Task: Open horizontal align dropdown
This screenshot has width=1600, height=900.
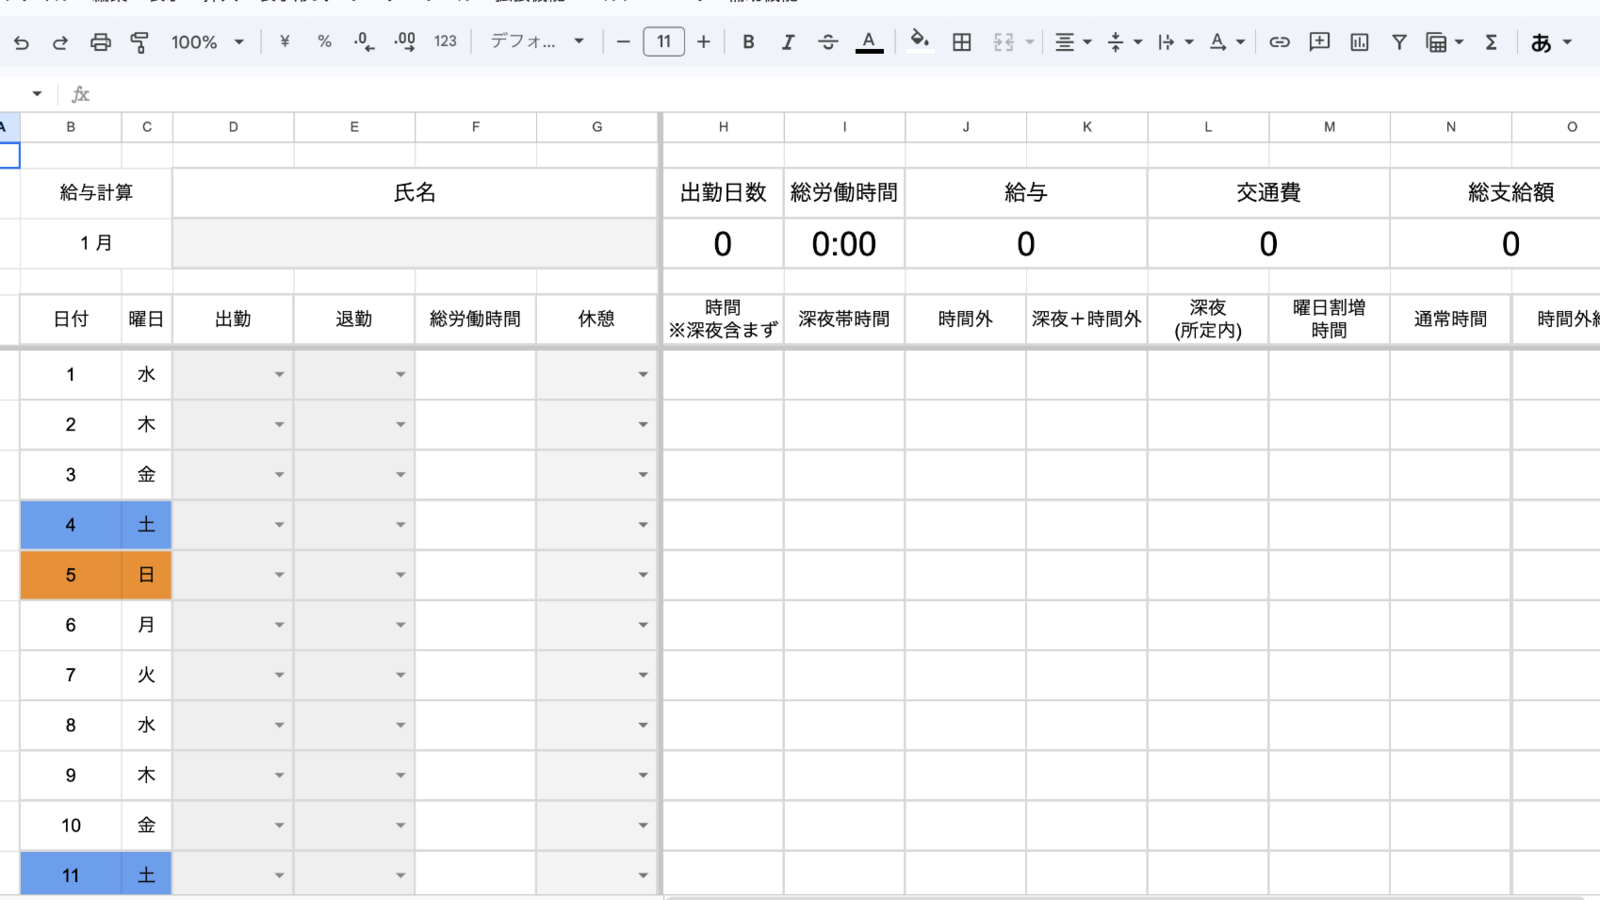Action: (1073, 42)
